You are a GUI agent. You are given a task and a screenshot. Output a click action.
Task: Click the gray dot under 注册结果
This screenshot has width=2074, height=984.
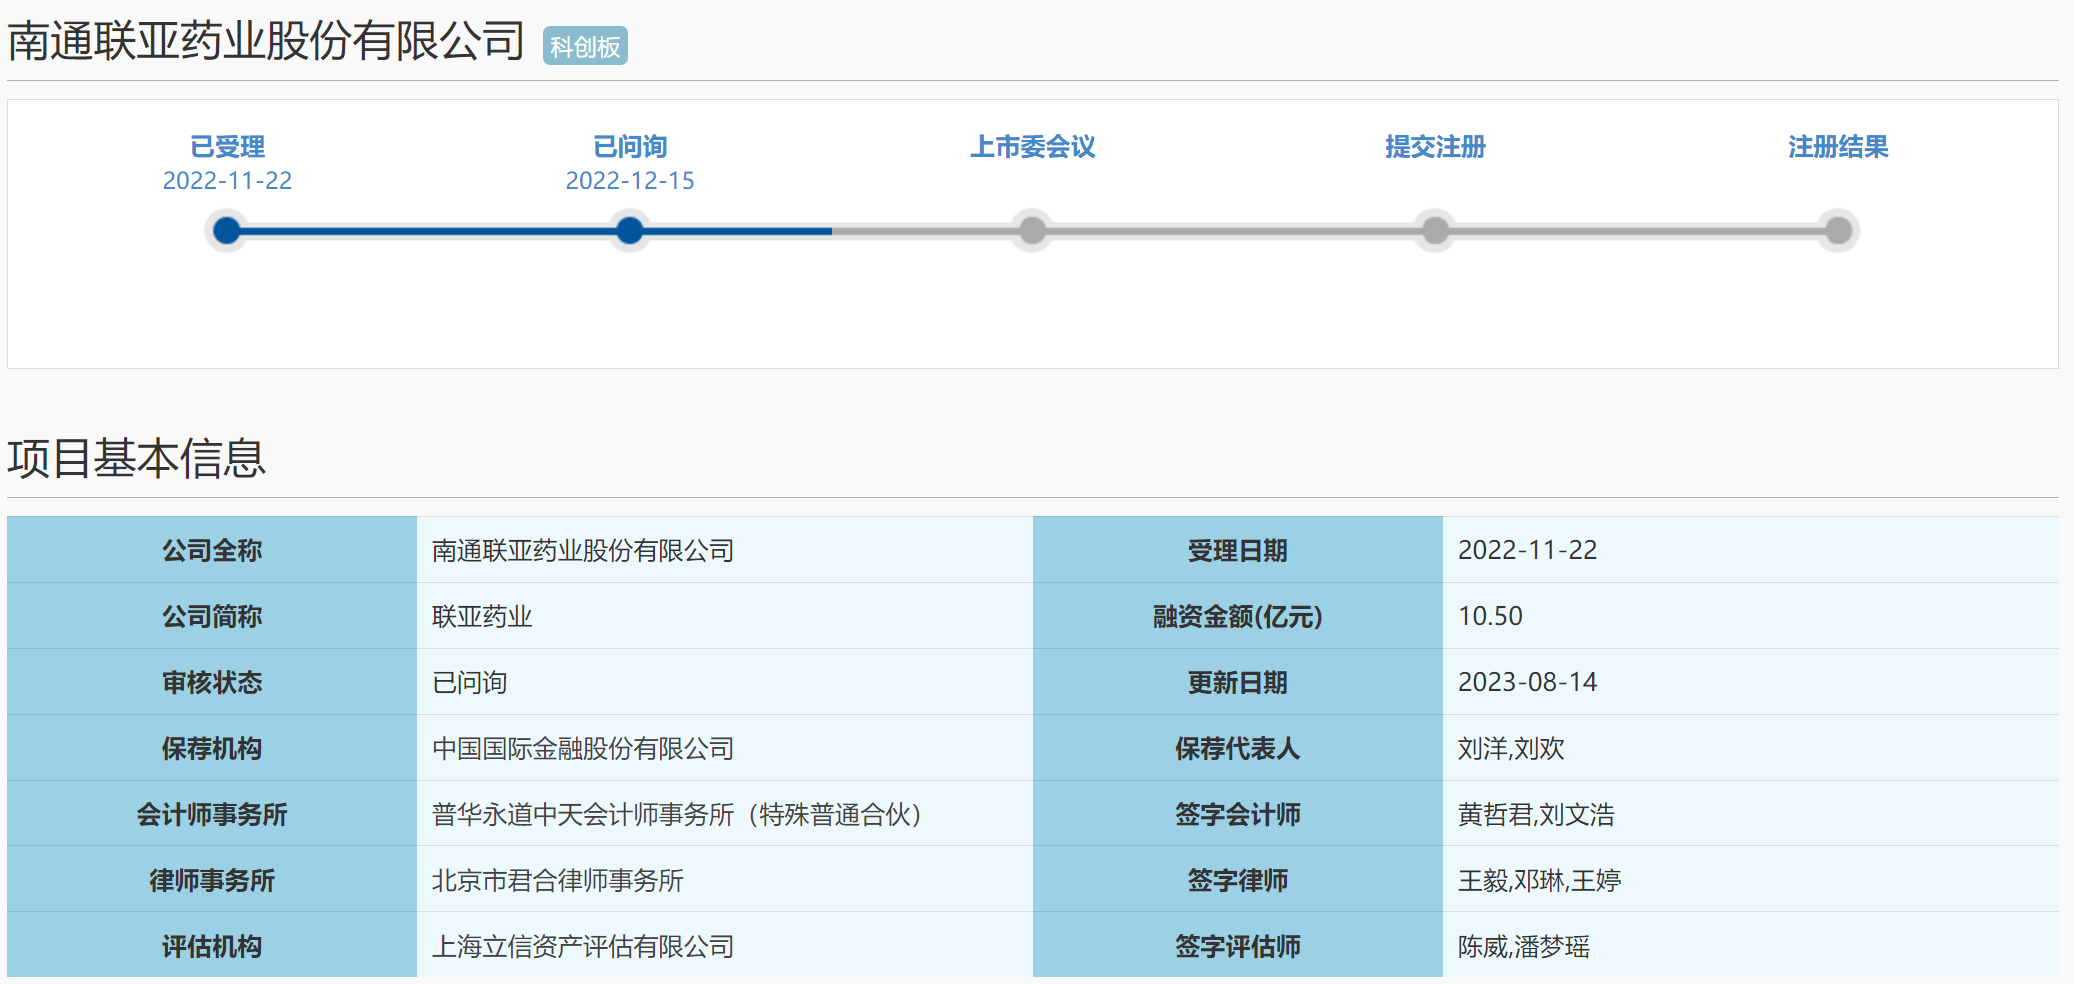(1838, 231)
